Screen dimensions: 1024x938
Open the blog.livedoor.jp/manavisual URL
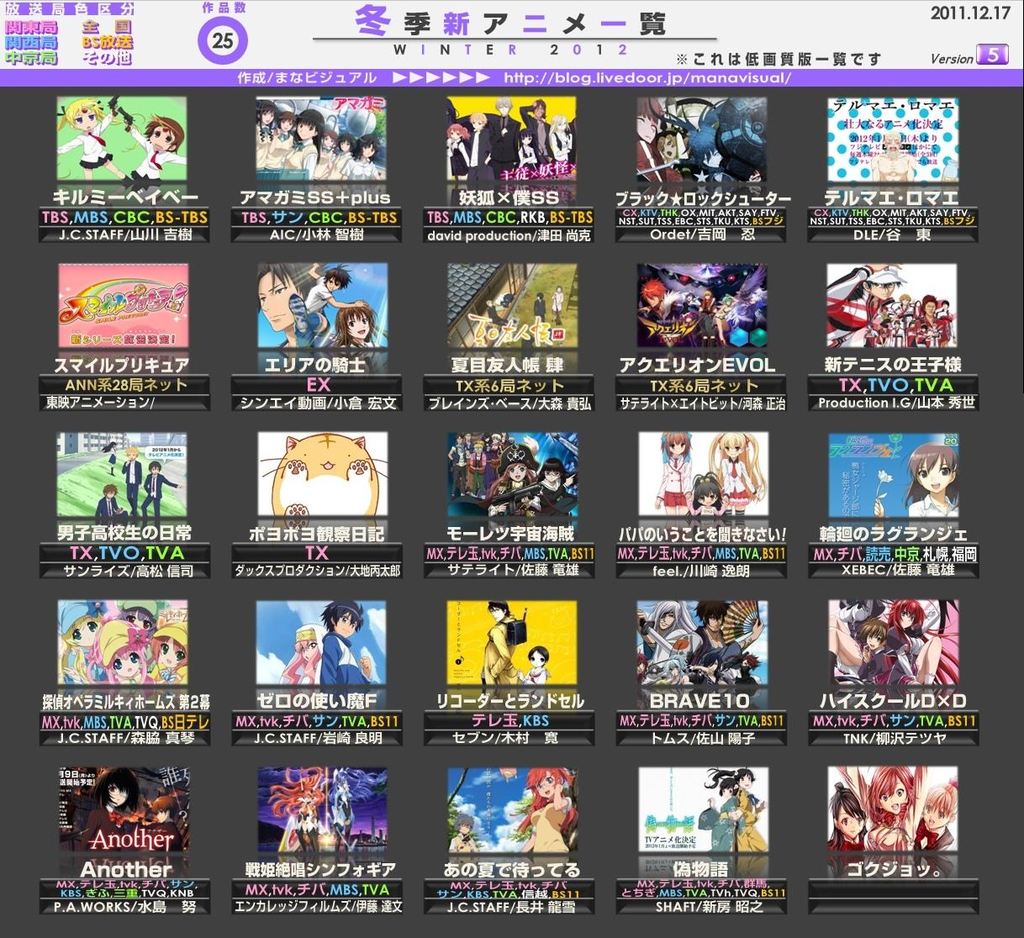[648, 77]
